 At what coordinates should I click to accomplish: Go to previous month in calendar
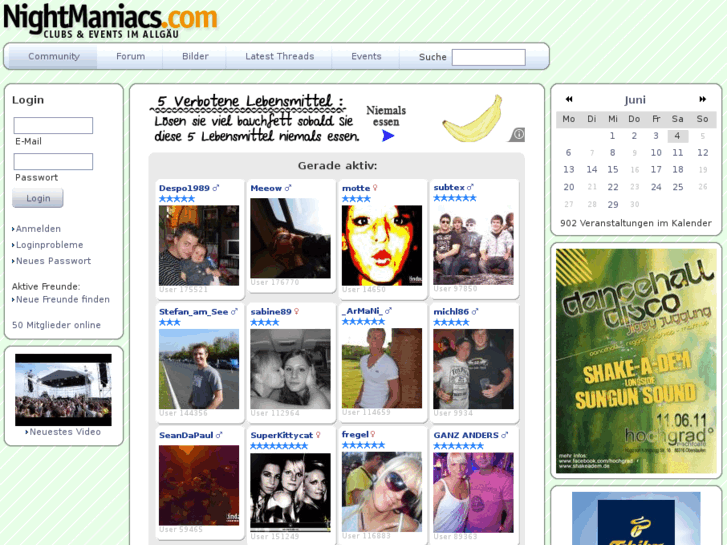(x=569, y=99)
